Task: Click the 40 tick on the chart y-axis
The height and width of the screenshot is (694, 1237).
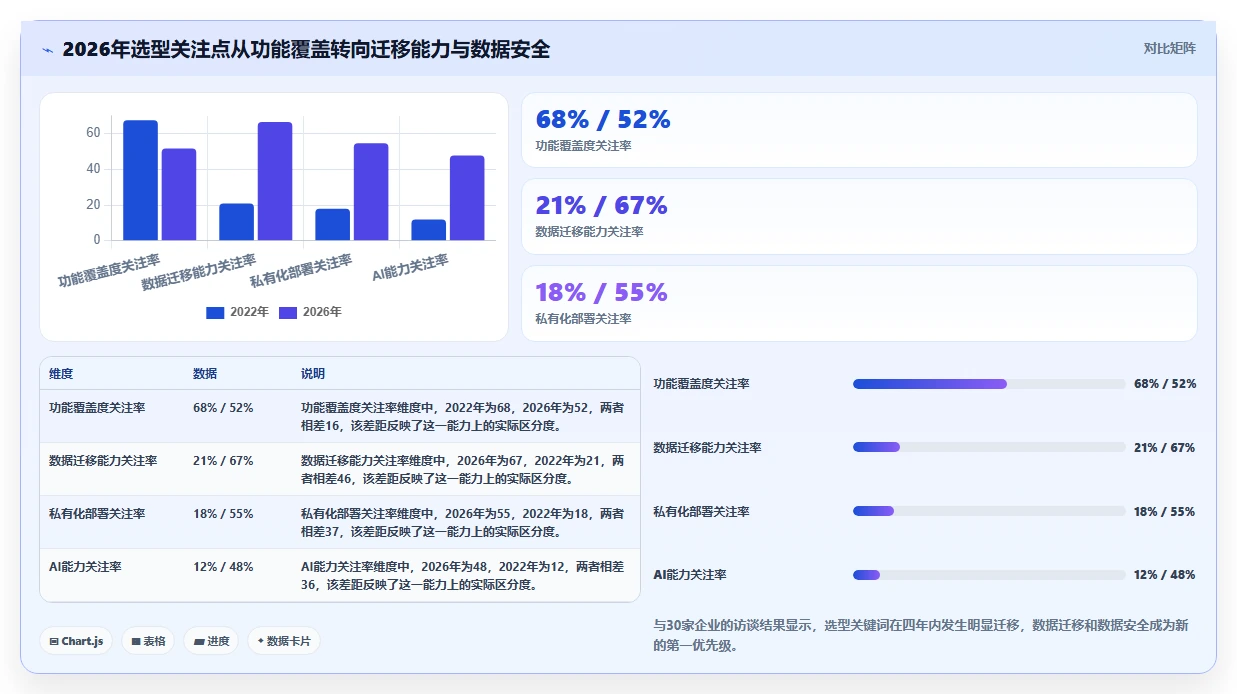Action: [92, 169]
